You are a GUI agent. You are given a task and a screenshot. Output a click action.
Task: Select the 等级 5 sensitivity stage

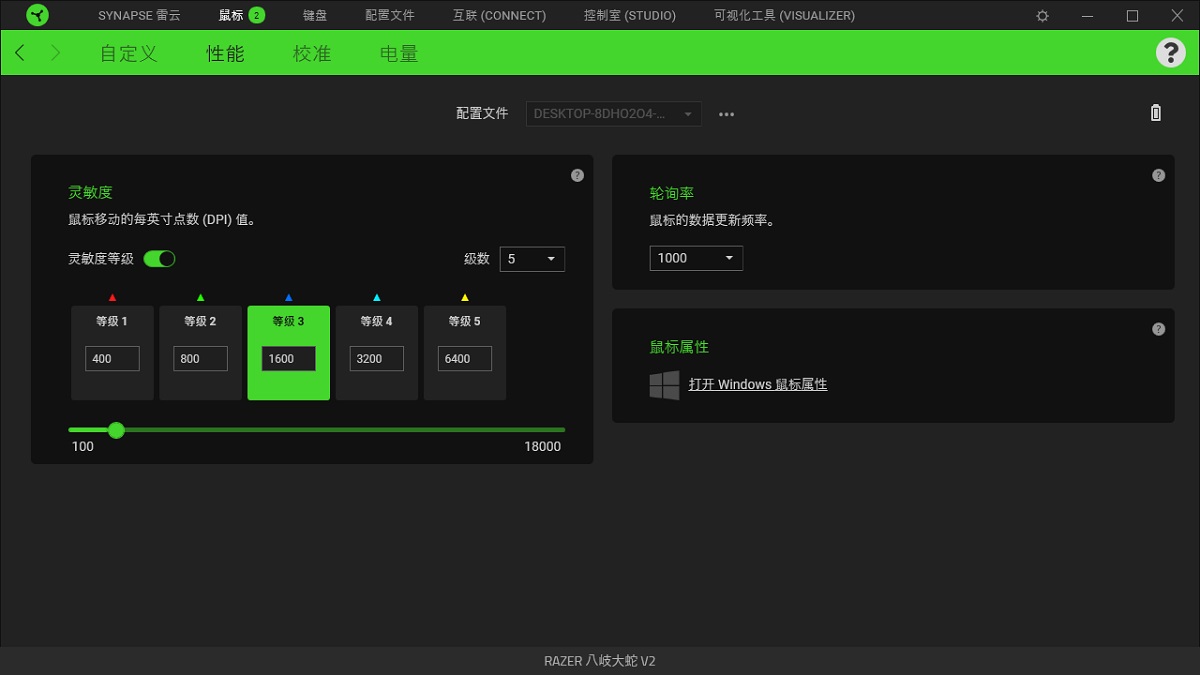464,353
